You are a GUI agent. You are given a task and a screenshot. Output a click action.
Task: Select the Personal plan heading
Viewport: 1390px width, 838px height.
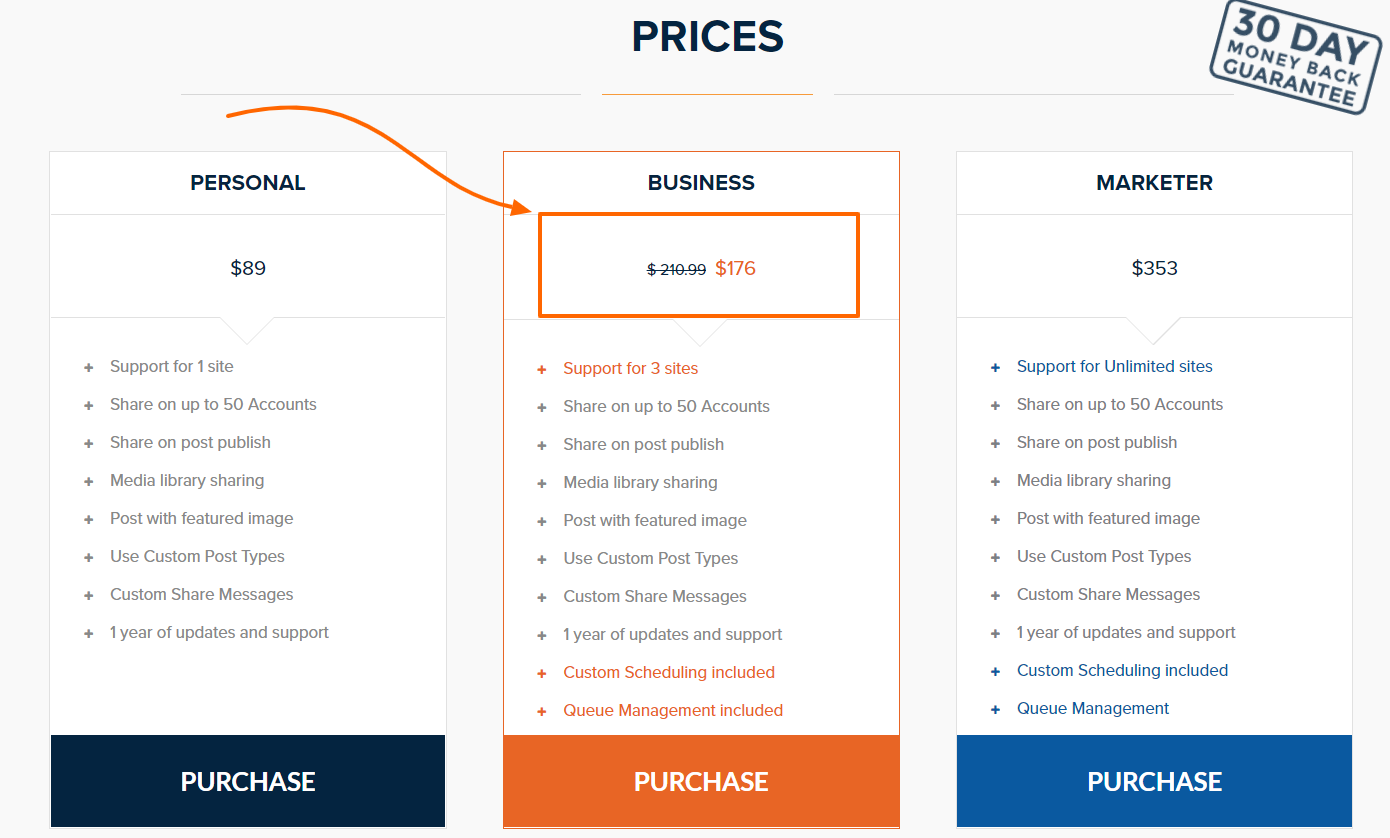point(247,182)
